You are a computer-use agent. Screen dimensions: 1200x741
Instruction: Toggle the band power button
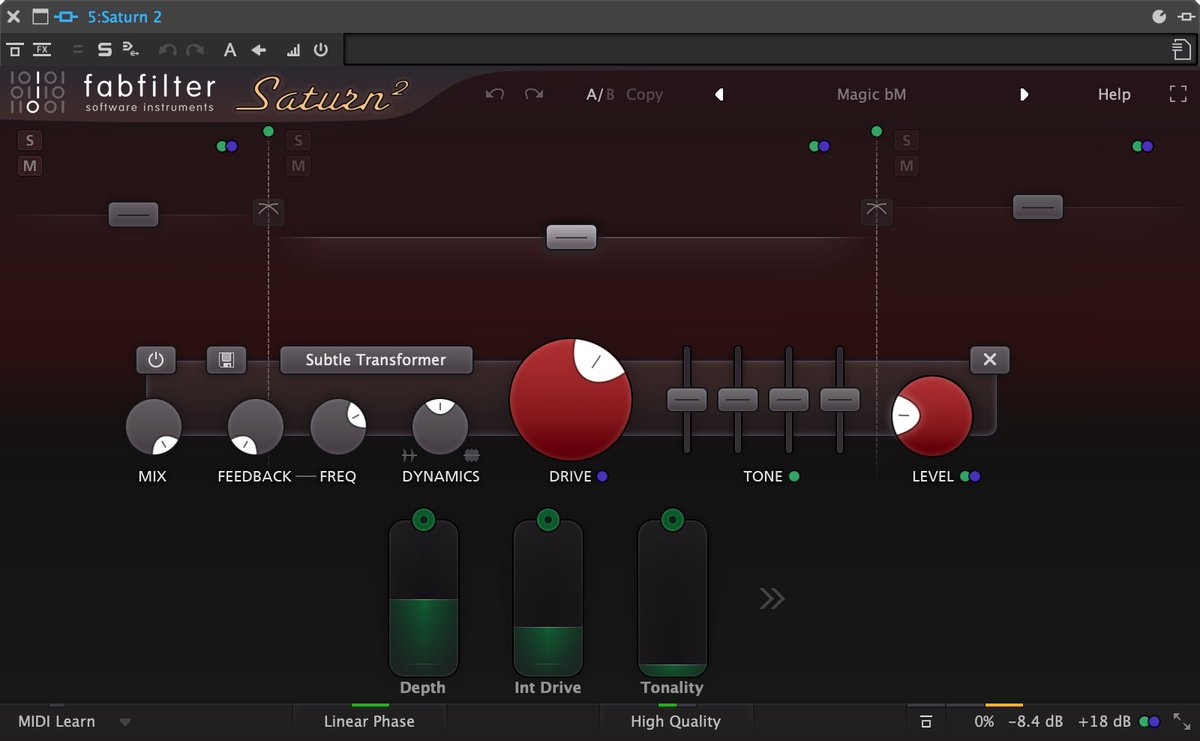[x=156, y=360]
